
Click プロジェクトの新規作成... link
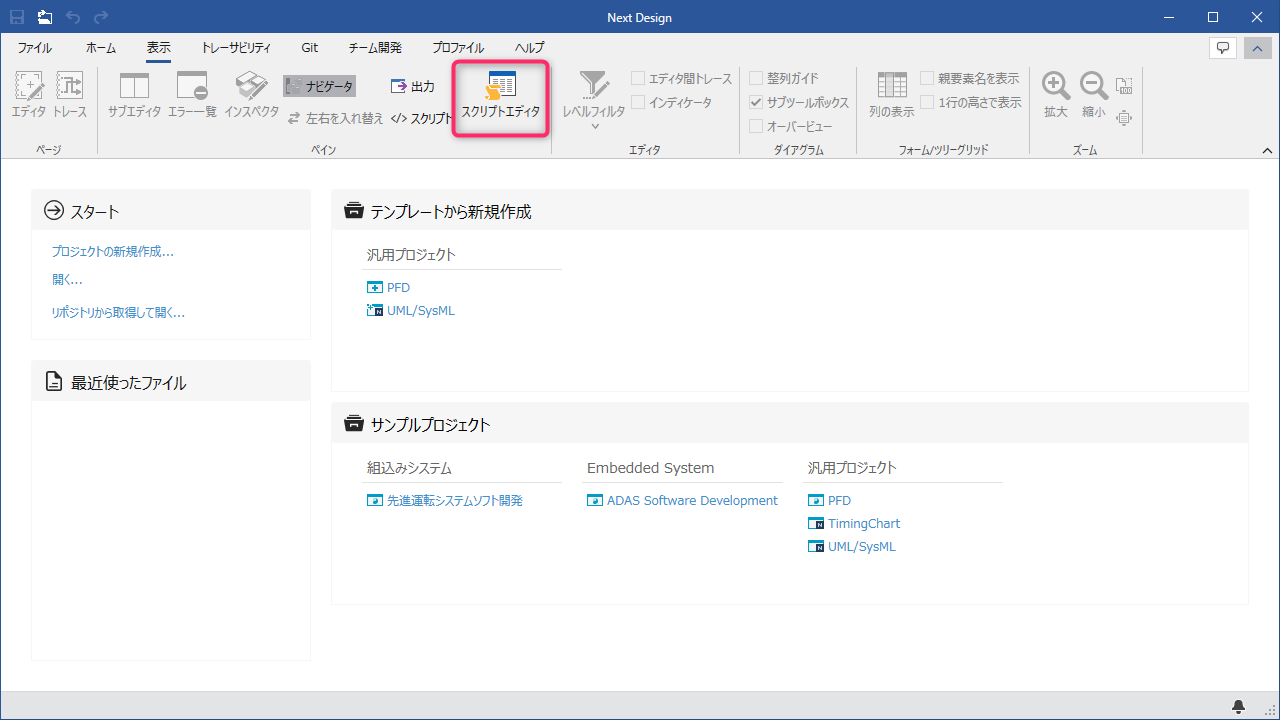112,252
